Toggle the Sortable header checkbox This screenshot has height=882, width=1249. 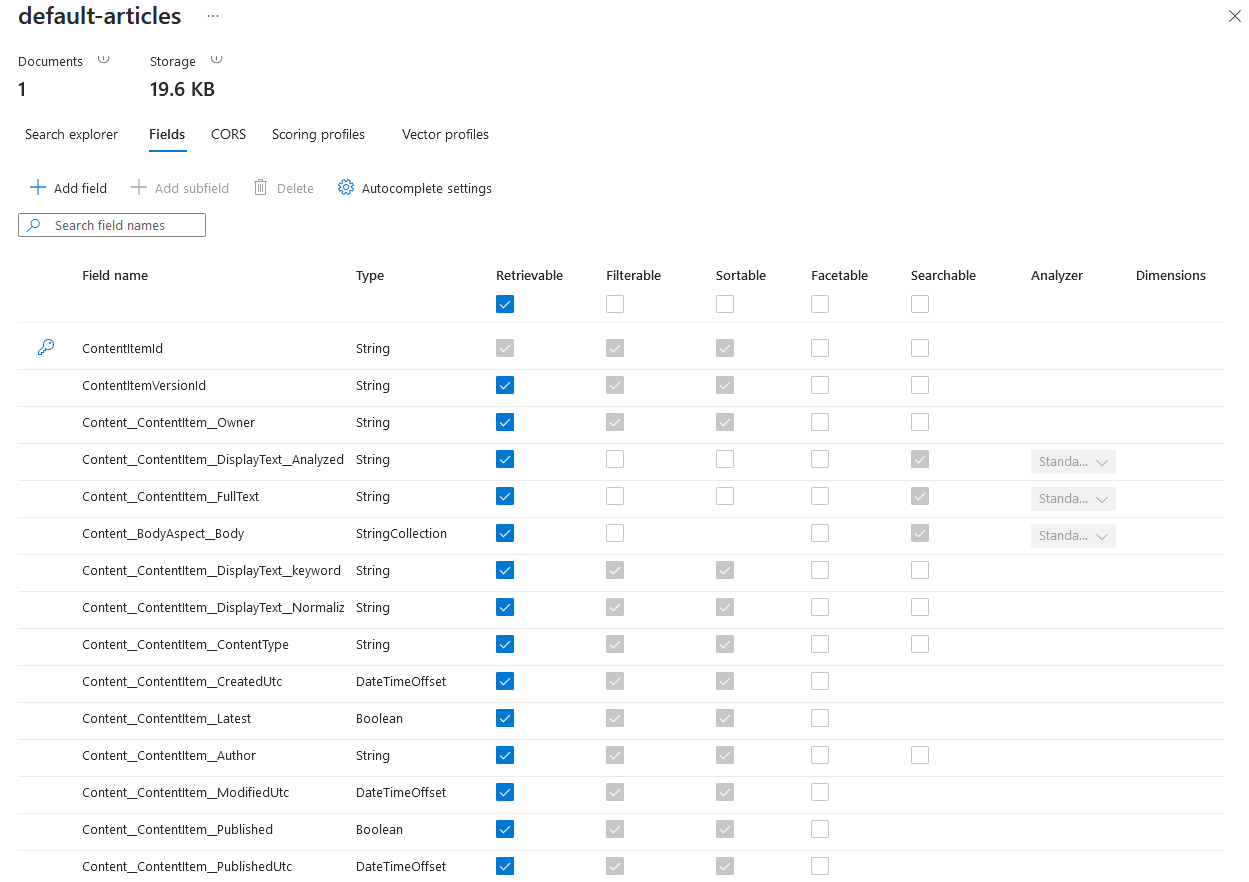click(x=725, y=304)
